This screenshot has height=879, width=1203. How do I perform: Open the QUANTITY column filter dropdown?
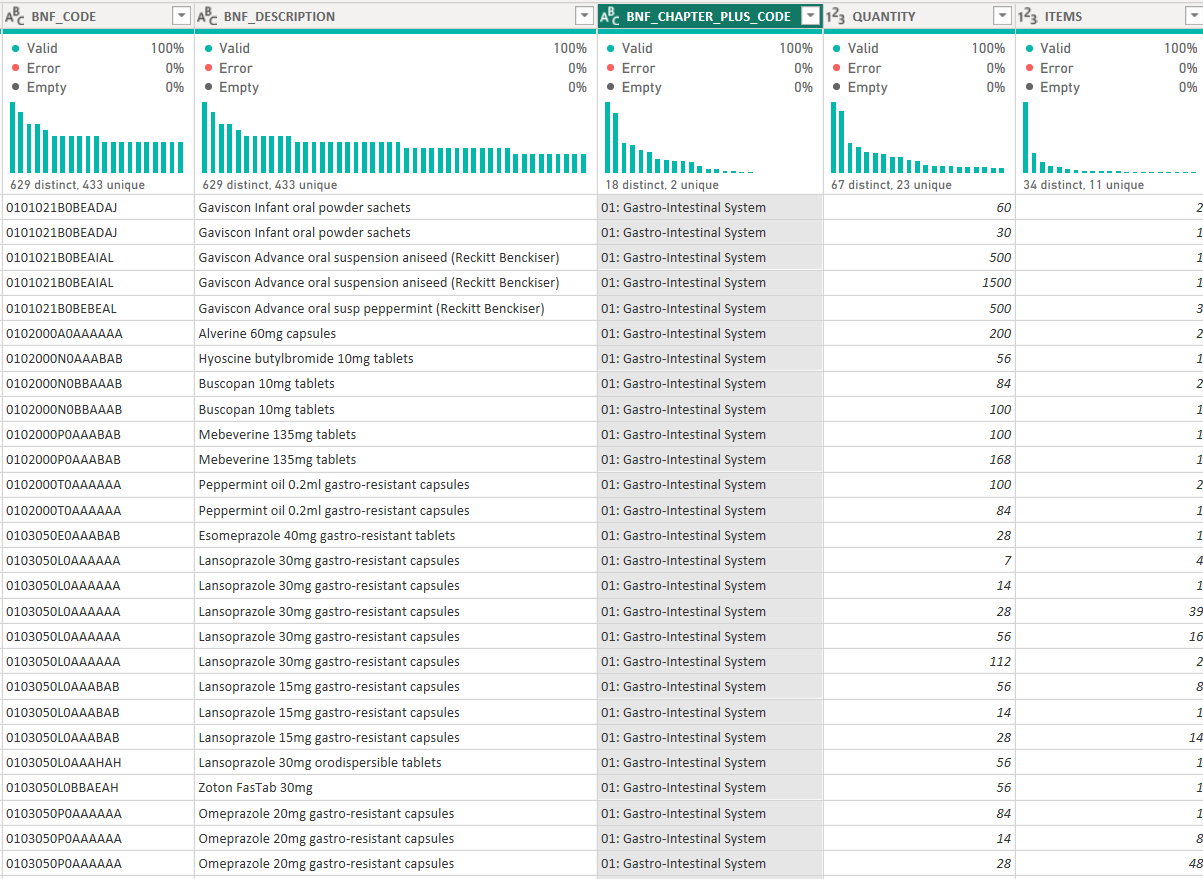click(x=1002, y=16)
